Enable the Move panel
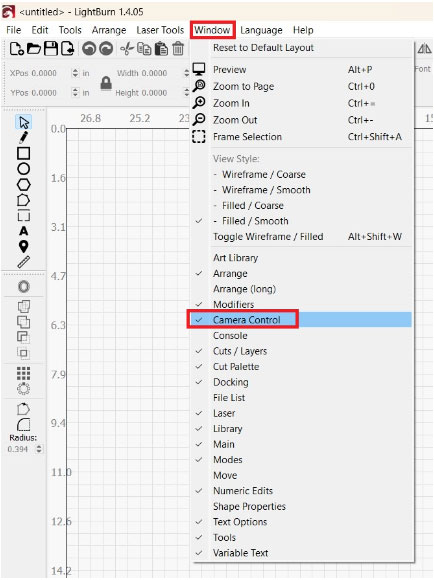The height and width of the screenshot is (580, 434). pyautogui.click(x=300, y=475)
